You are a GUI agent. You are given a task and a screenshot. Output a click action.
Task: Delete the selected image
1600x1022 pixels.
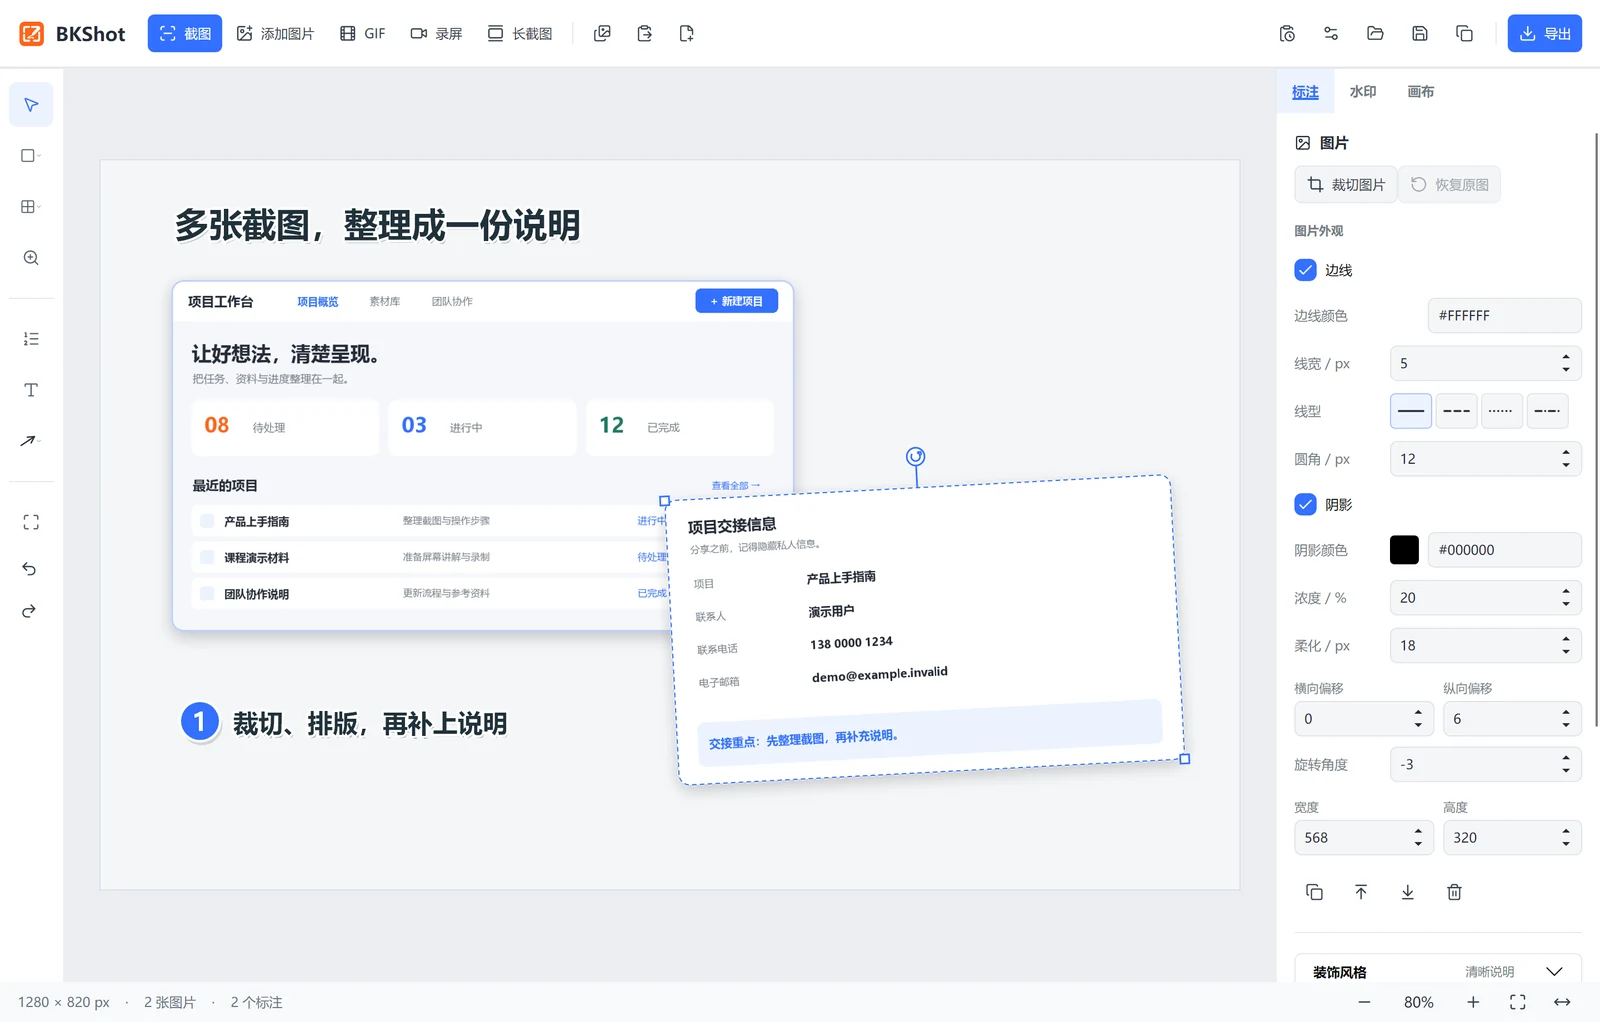1454,892
